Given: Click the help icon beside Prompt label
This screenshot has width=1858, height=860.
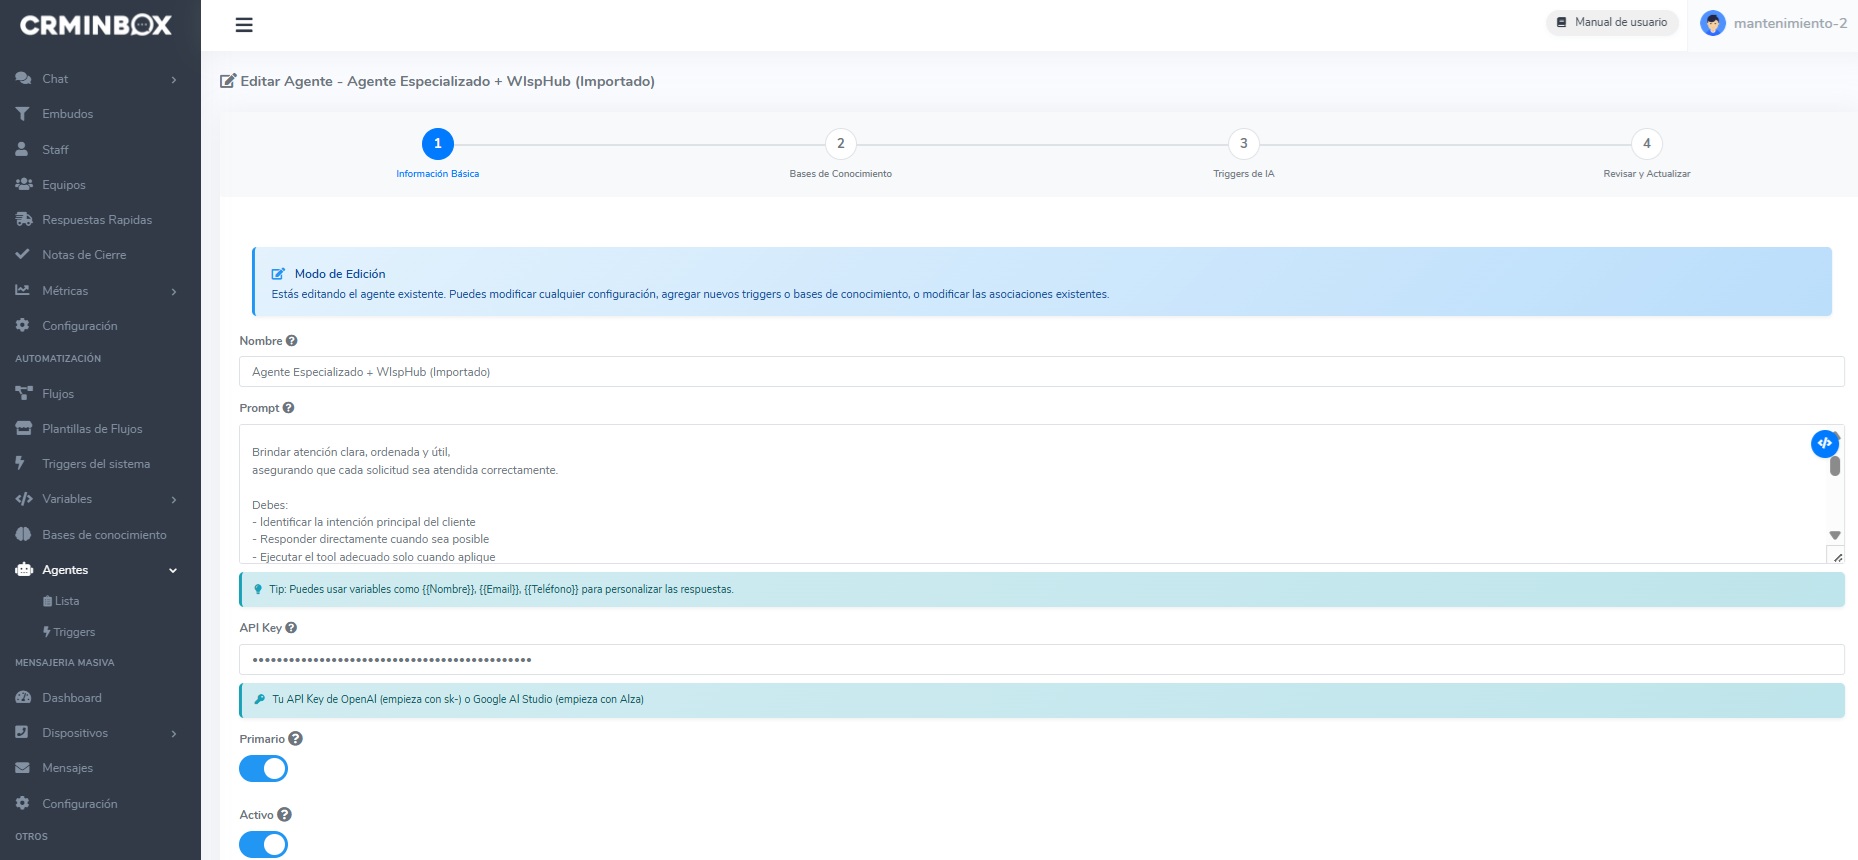Looking at the screenshot, I should (288, 408).
